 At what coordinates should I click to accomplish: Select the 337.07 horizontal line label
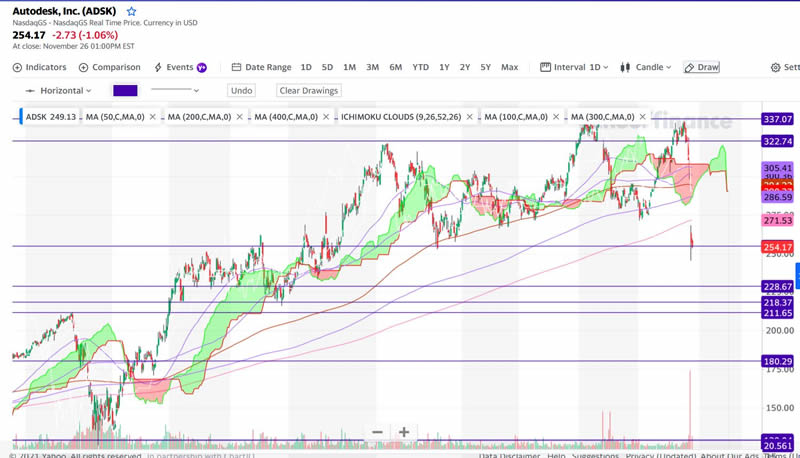(x=778, y=119)
